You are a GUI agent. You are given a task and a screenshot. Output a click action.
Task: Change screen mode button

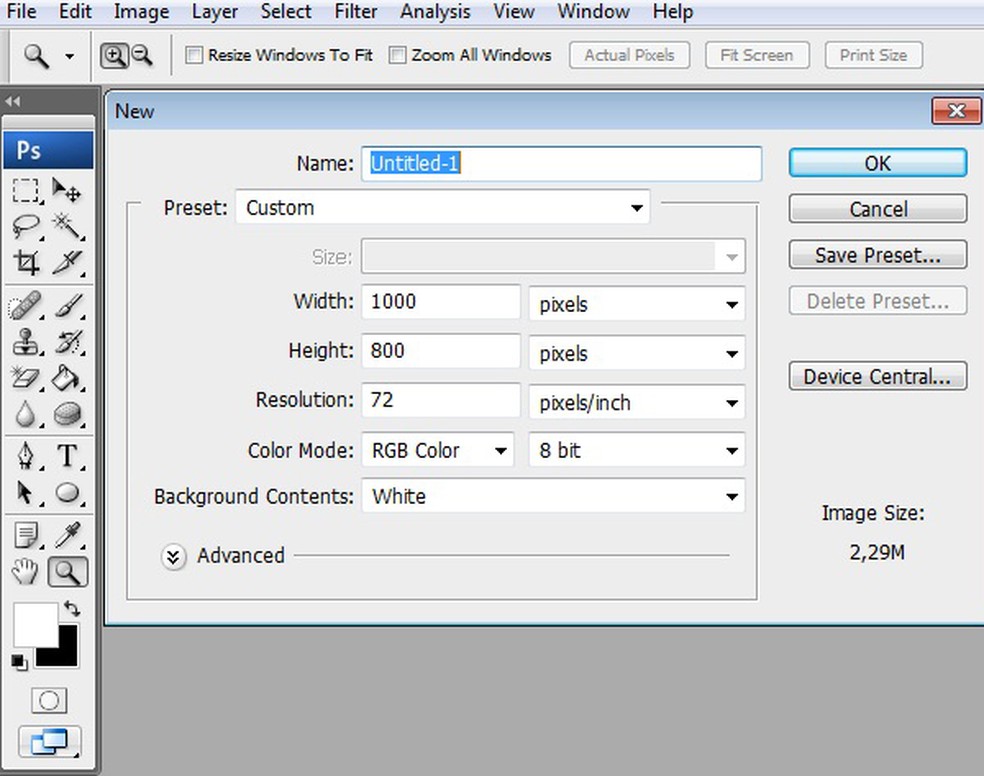(49, 741)
